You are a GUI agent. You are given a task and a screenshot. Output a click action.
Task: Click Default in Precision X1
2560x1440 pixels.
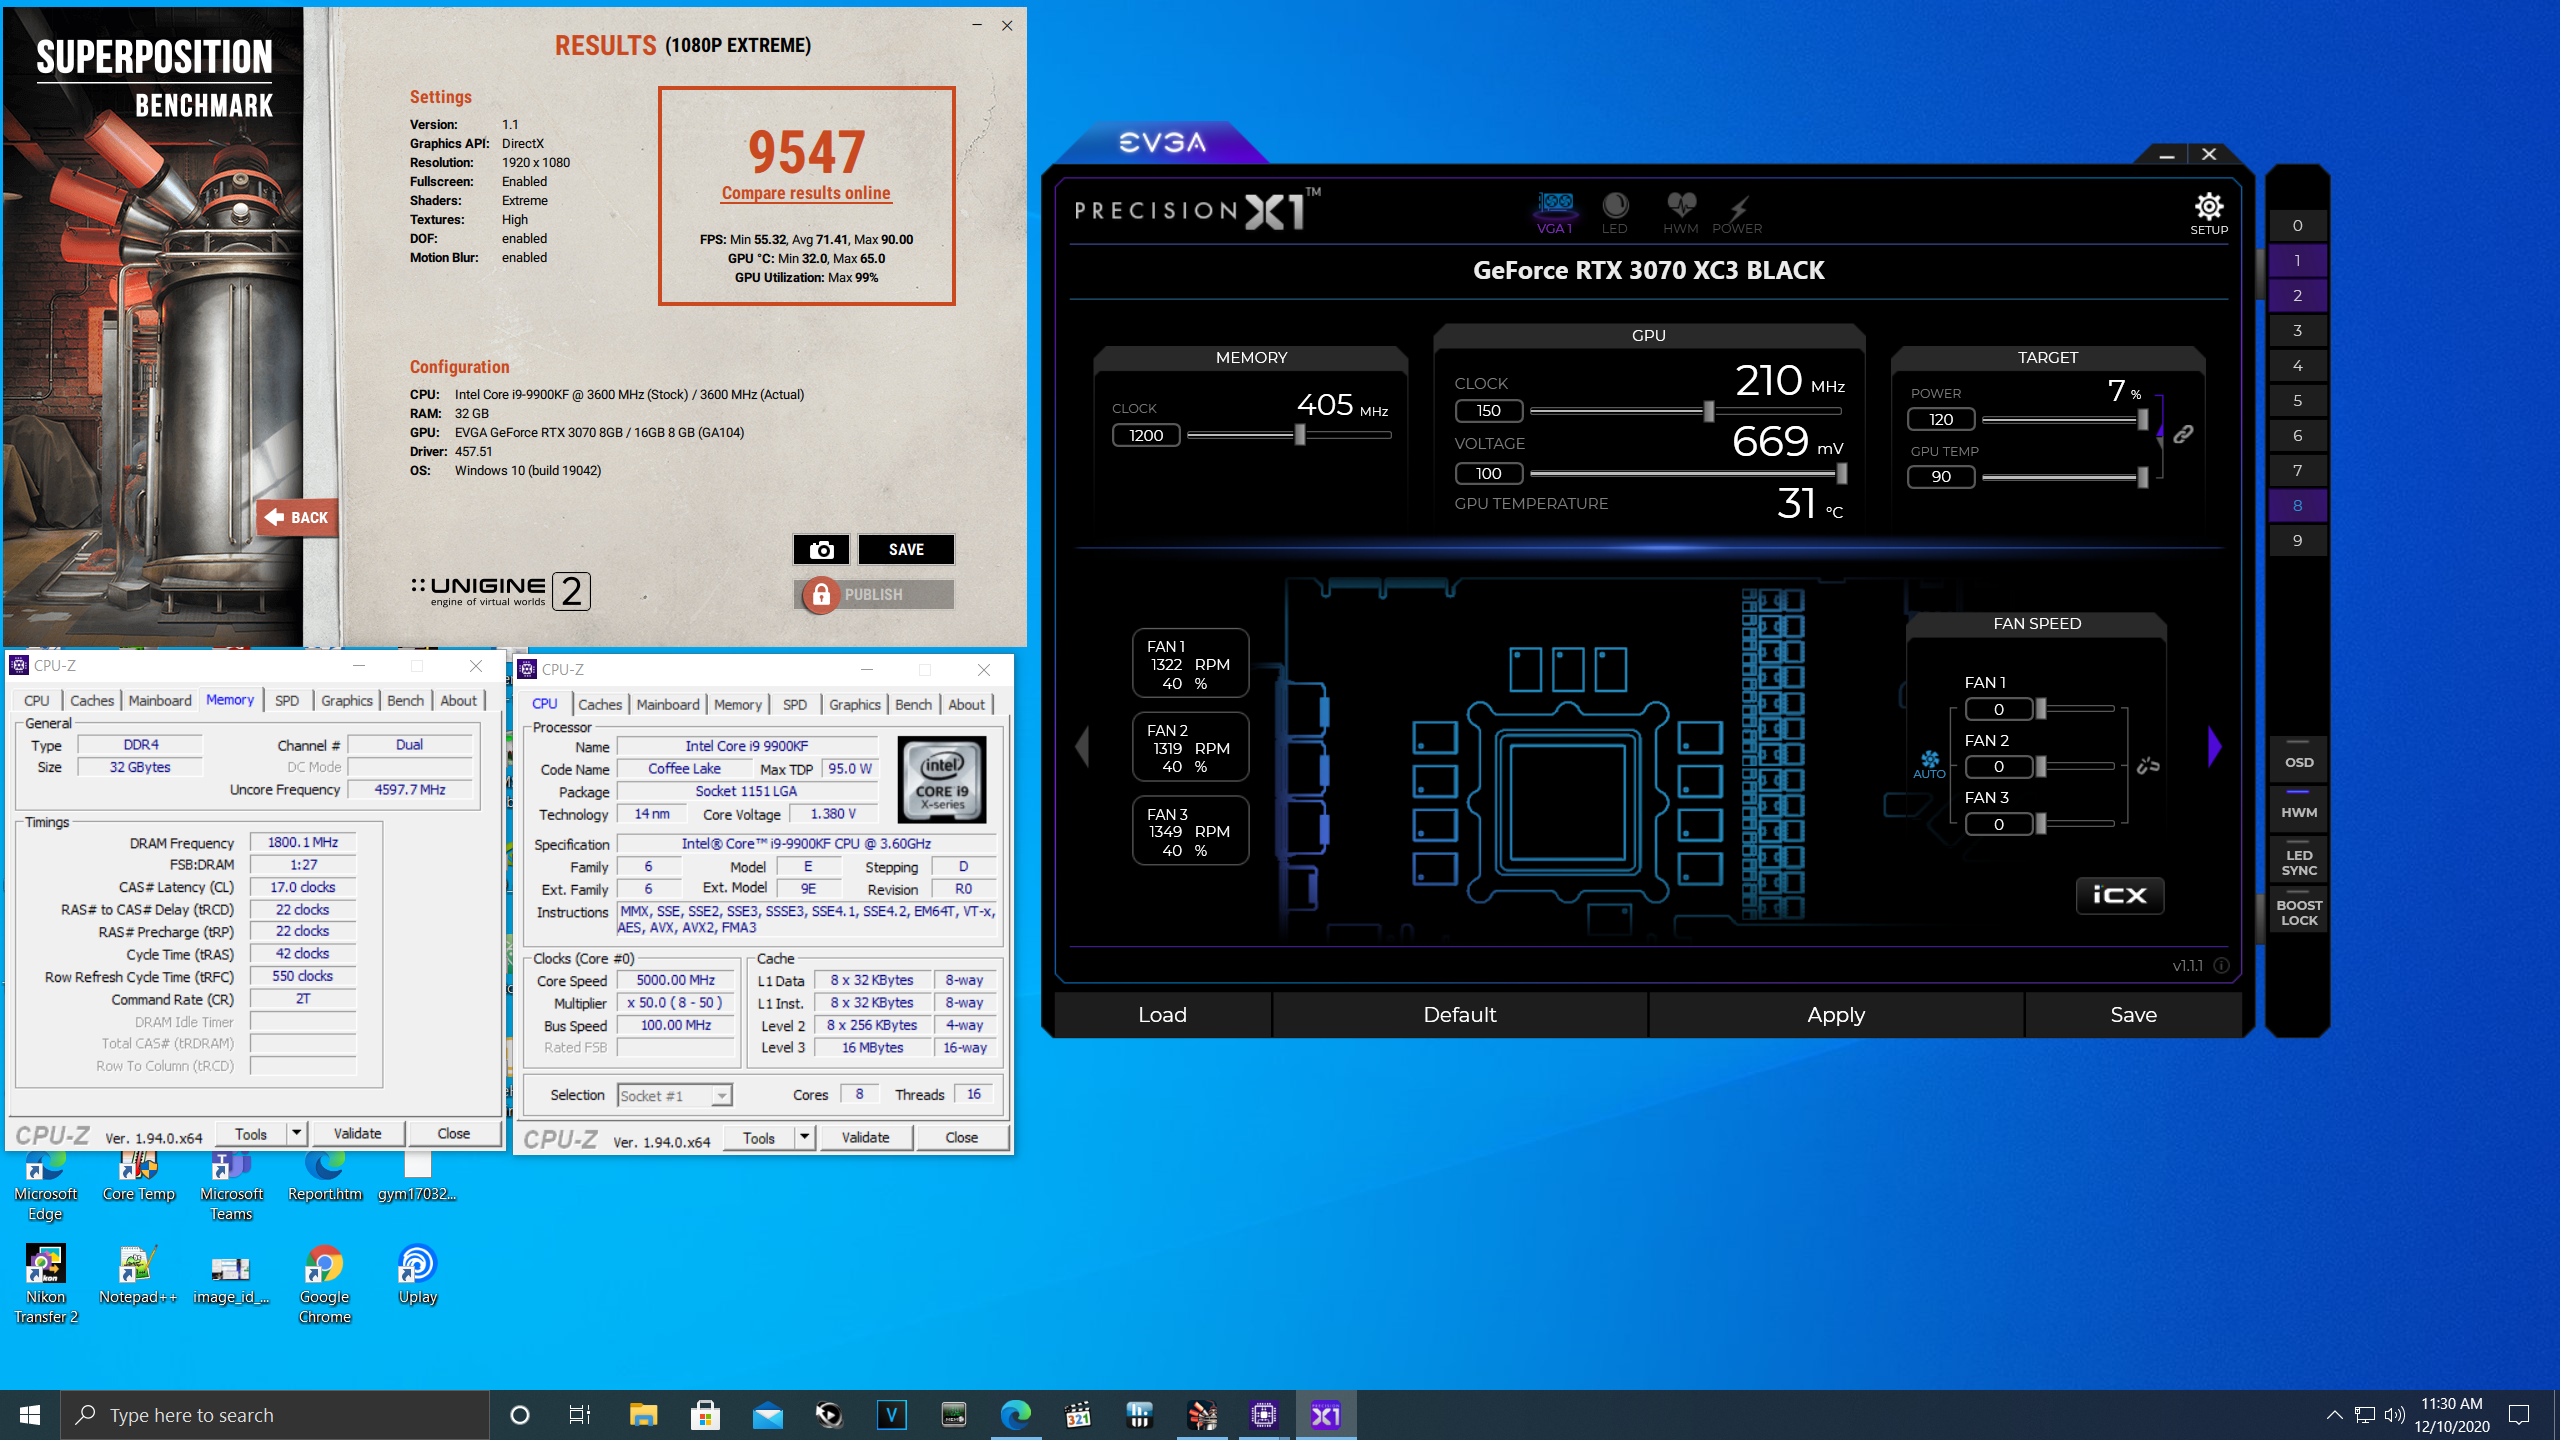tap(1460, 1014)
